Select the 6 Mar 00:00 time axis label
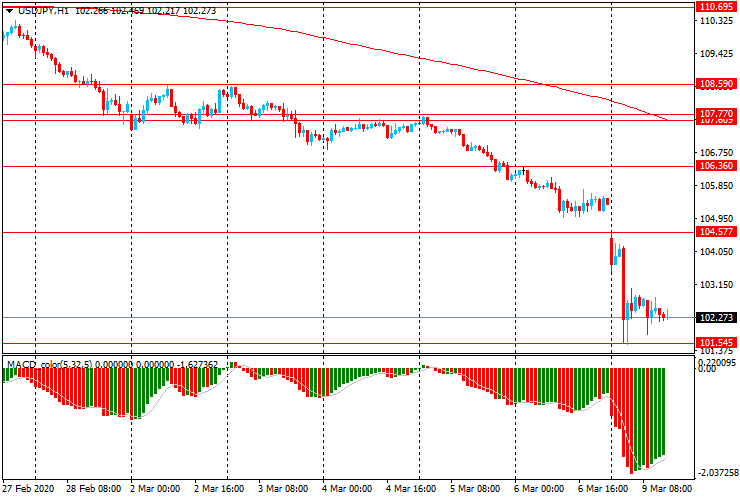Screen dimensions: 740x500 coord(539,489)
